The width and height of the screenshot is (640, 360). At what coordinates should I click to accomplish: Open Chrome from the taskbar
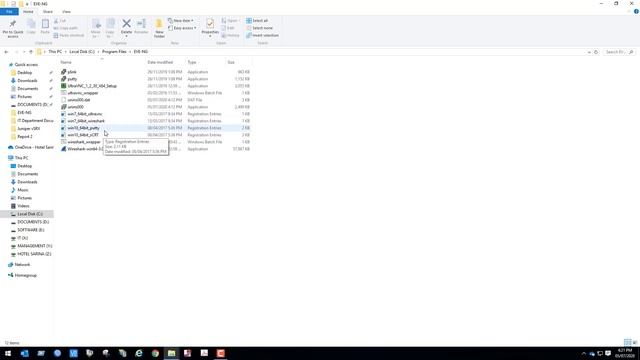(x=155, y=353)
